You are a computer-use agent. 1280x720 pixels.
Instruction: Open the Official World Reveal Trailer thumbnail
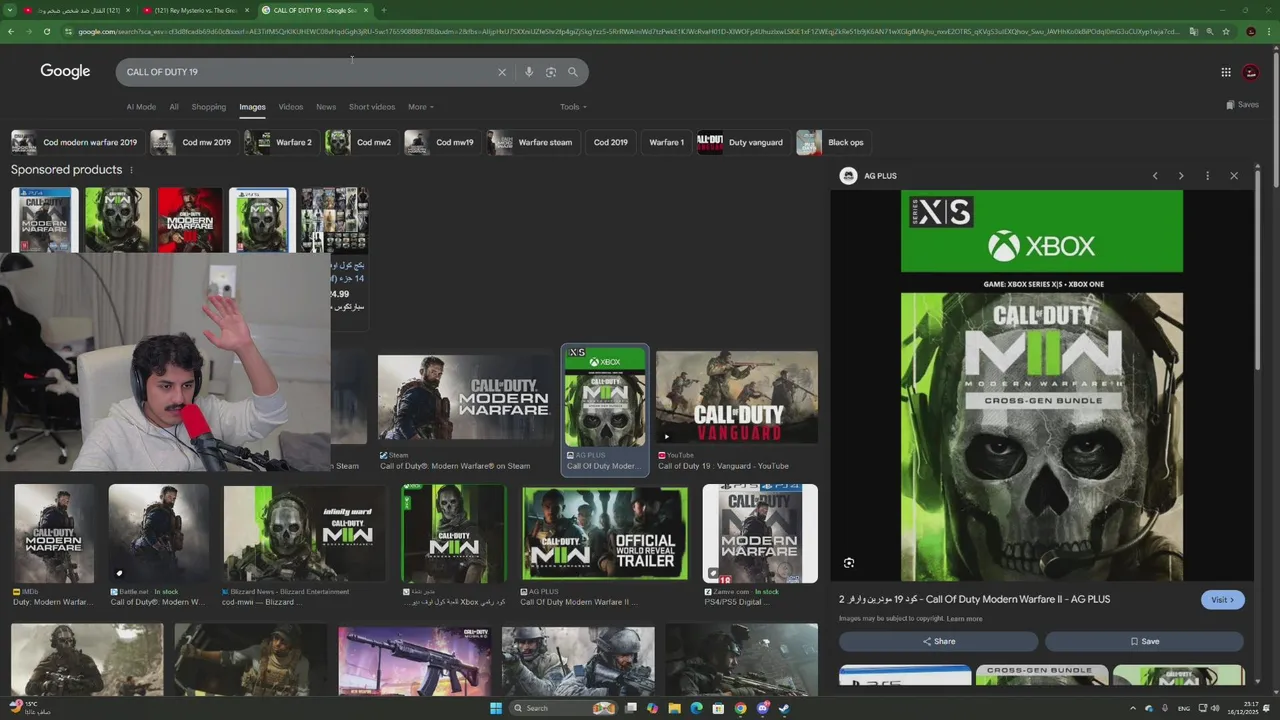[605, 534]
